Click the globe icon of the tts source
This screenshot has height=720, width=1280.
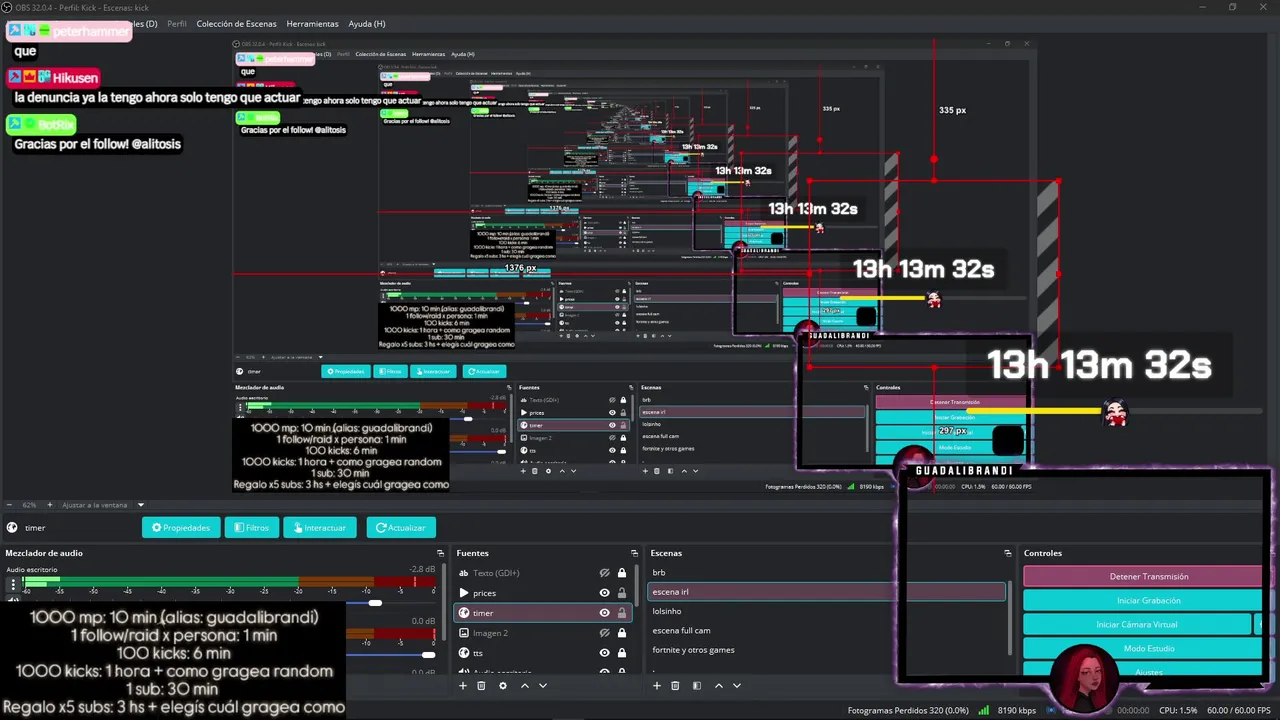click(464, 653)
